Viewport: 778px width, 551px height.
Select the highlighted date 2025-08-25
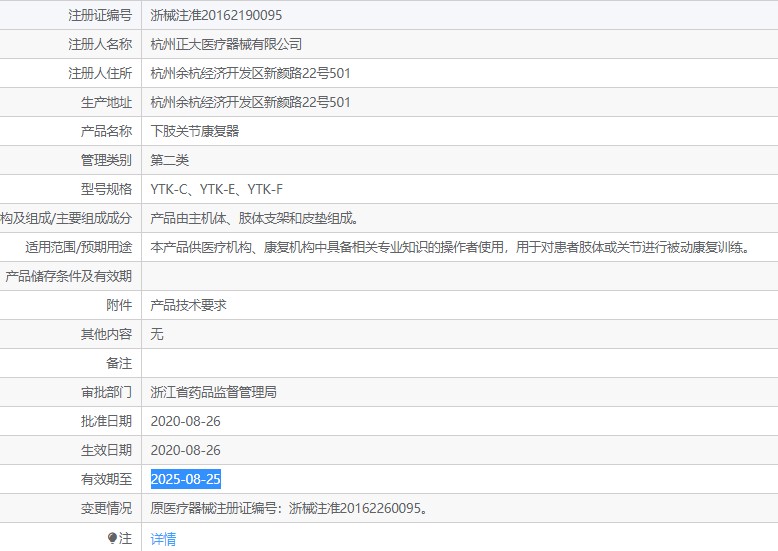[186, 479]
